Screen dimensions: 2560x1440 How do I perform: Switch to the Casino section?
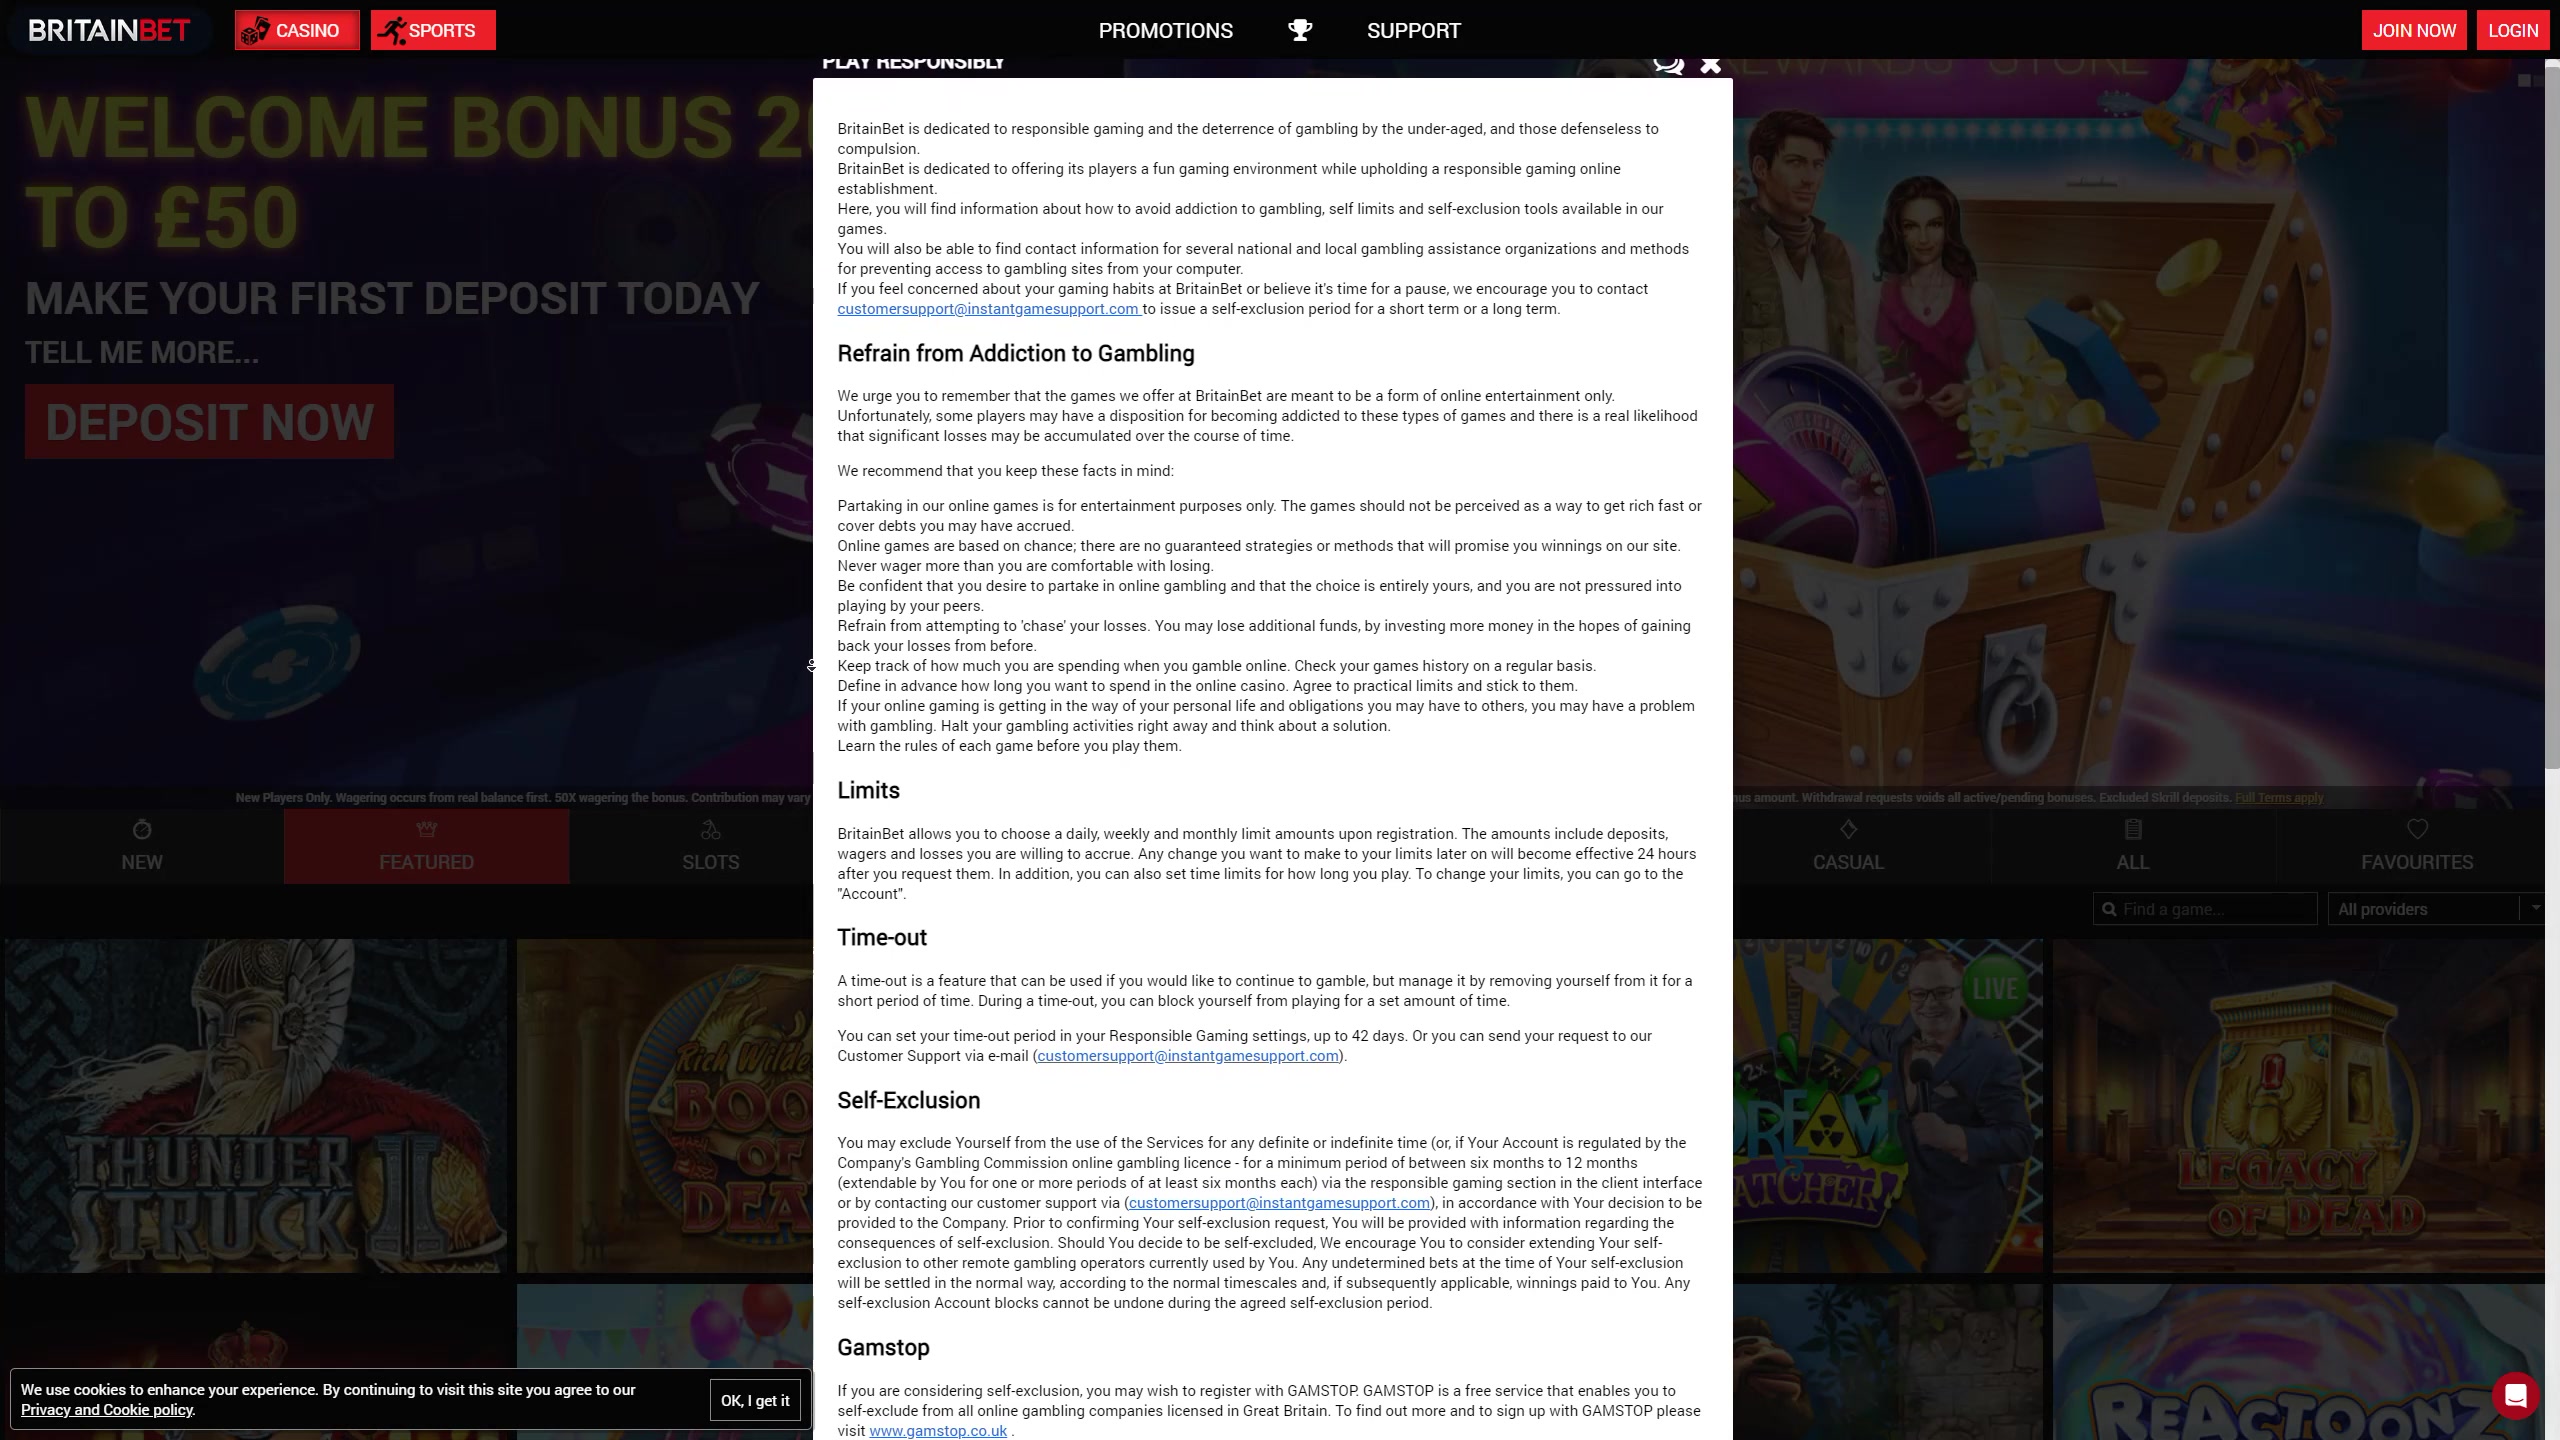coord(297,30)
